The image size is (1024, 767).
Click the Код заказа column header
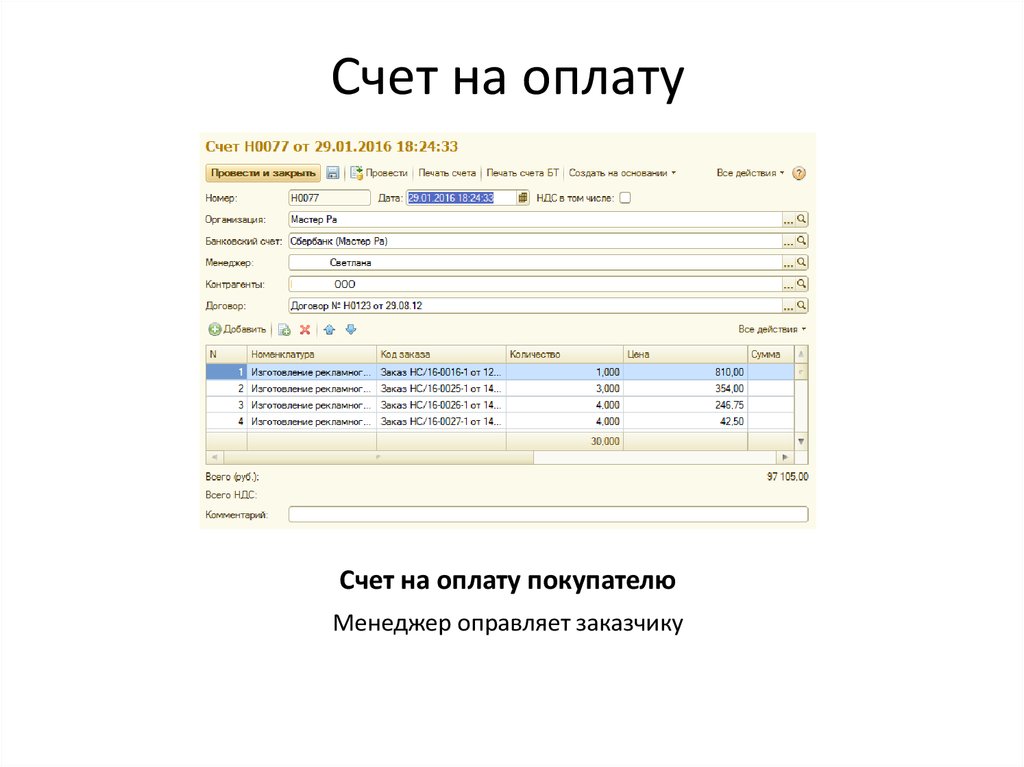click(441, 354)
